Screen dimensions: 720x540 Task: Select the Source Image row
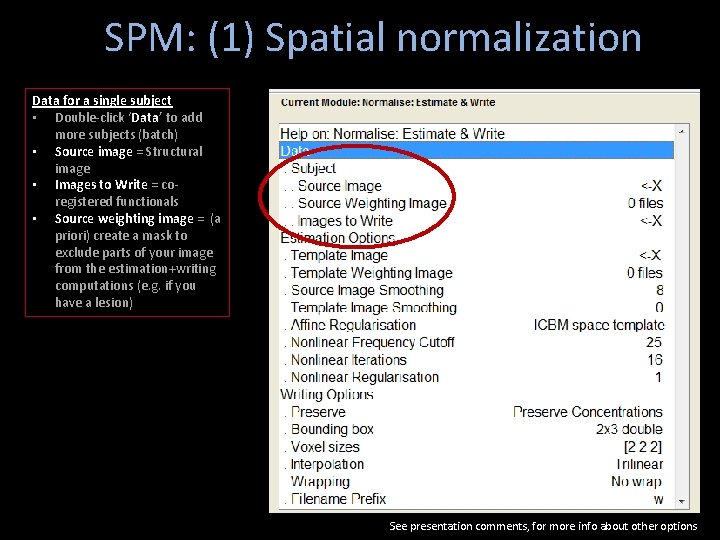[477, 186]
